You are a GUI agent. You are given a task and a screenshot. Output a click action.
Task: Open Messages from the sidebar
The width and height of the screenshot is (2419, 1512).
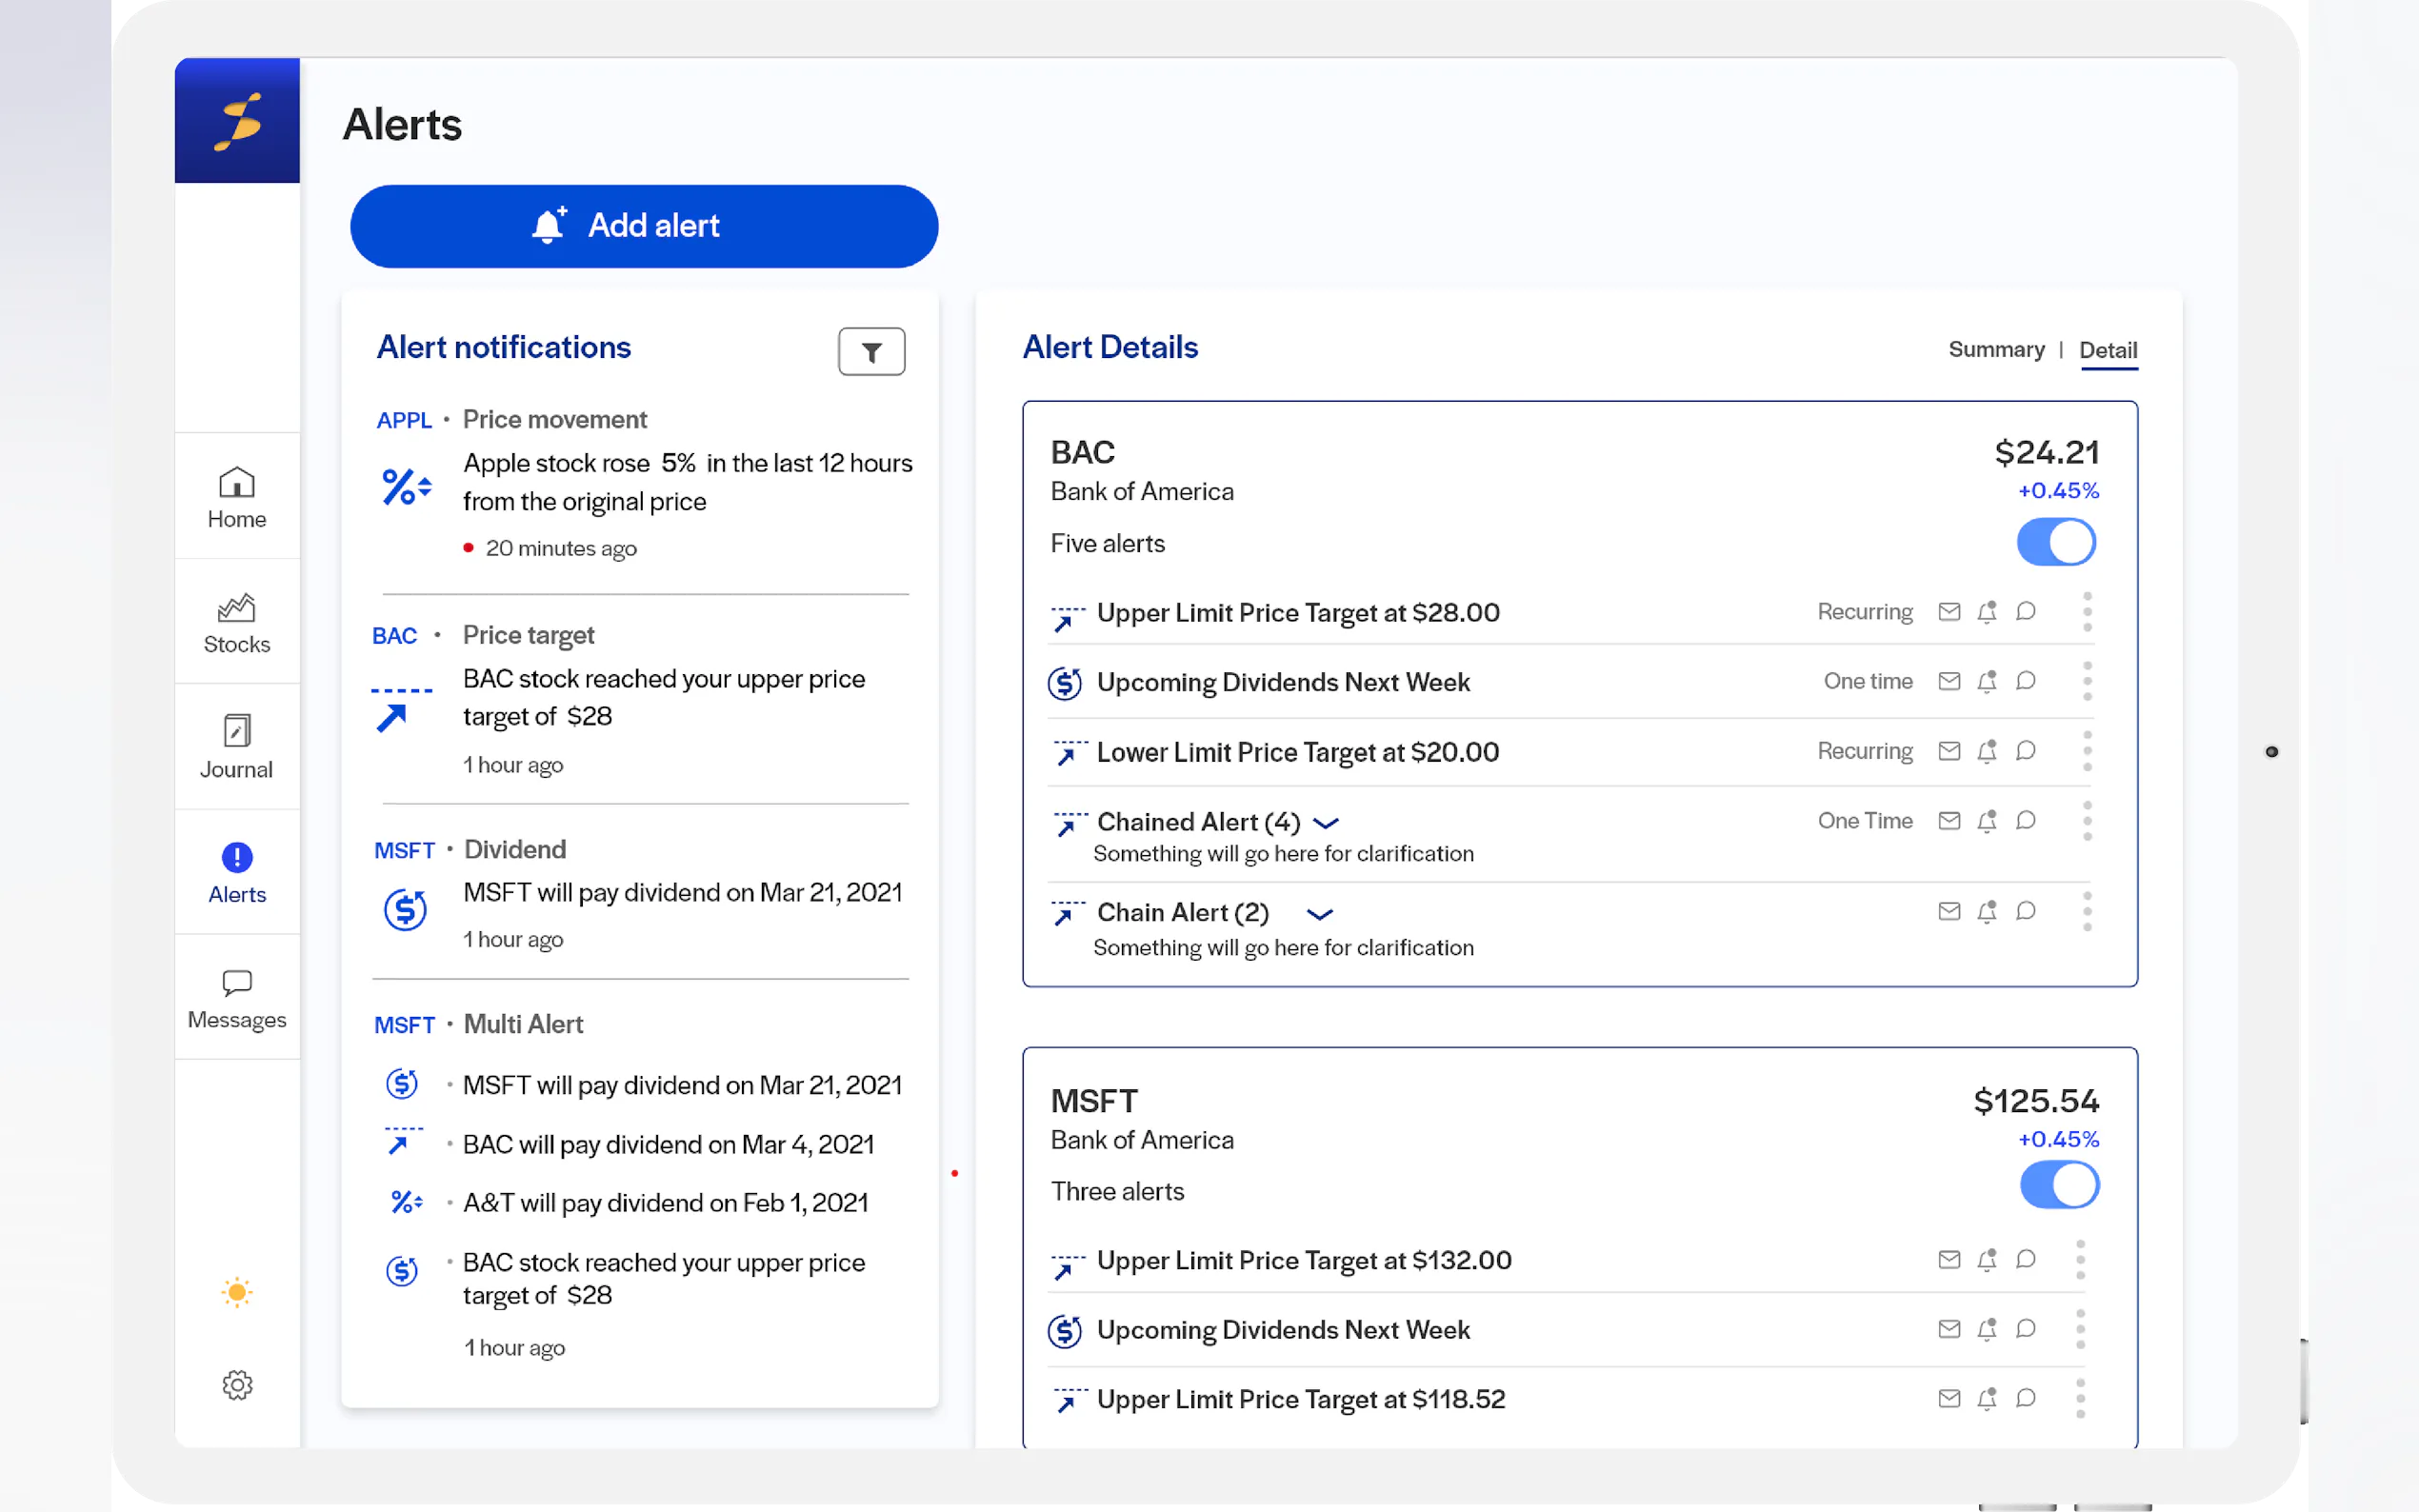pyautogui.click(x=237, y=998)
